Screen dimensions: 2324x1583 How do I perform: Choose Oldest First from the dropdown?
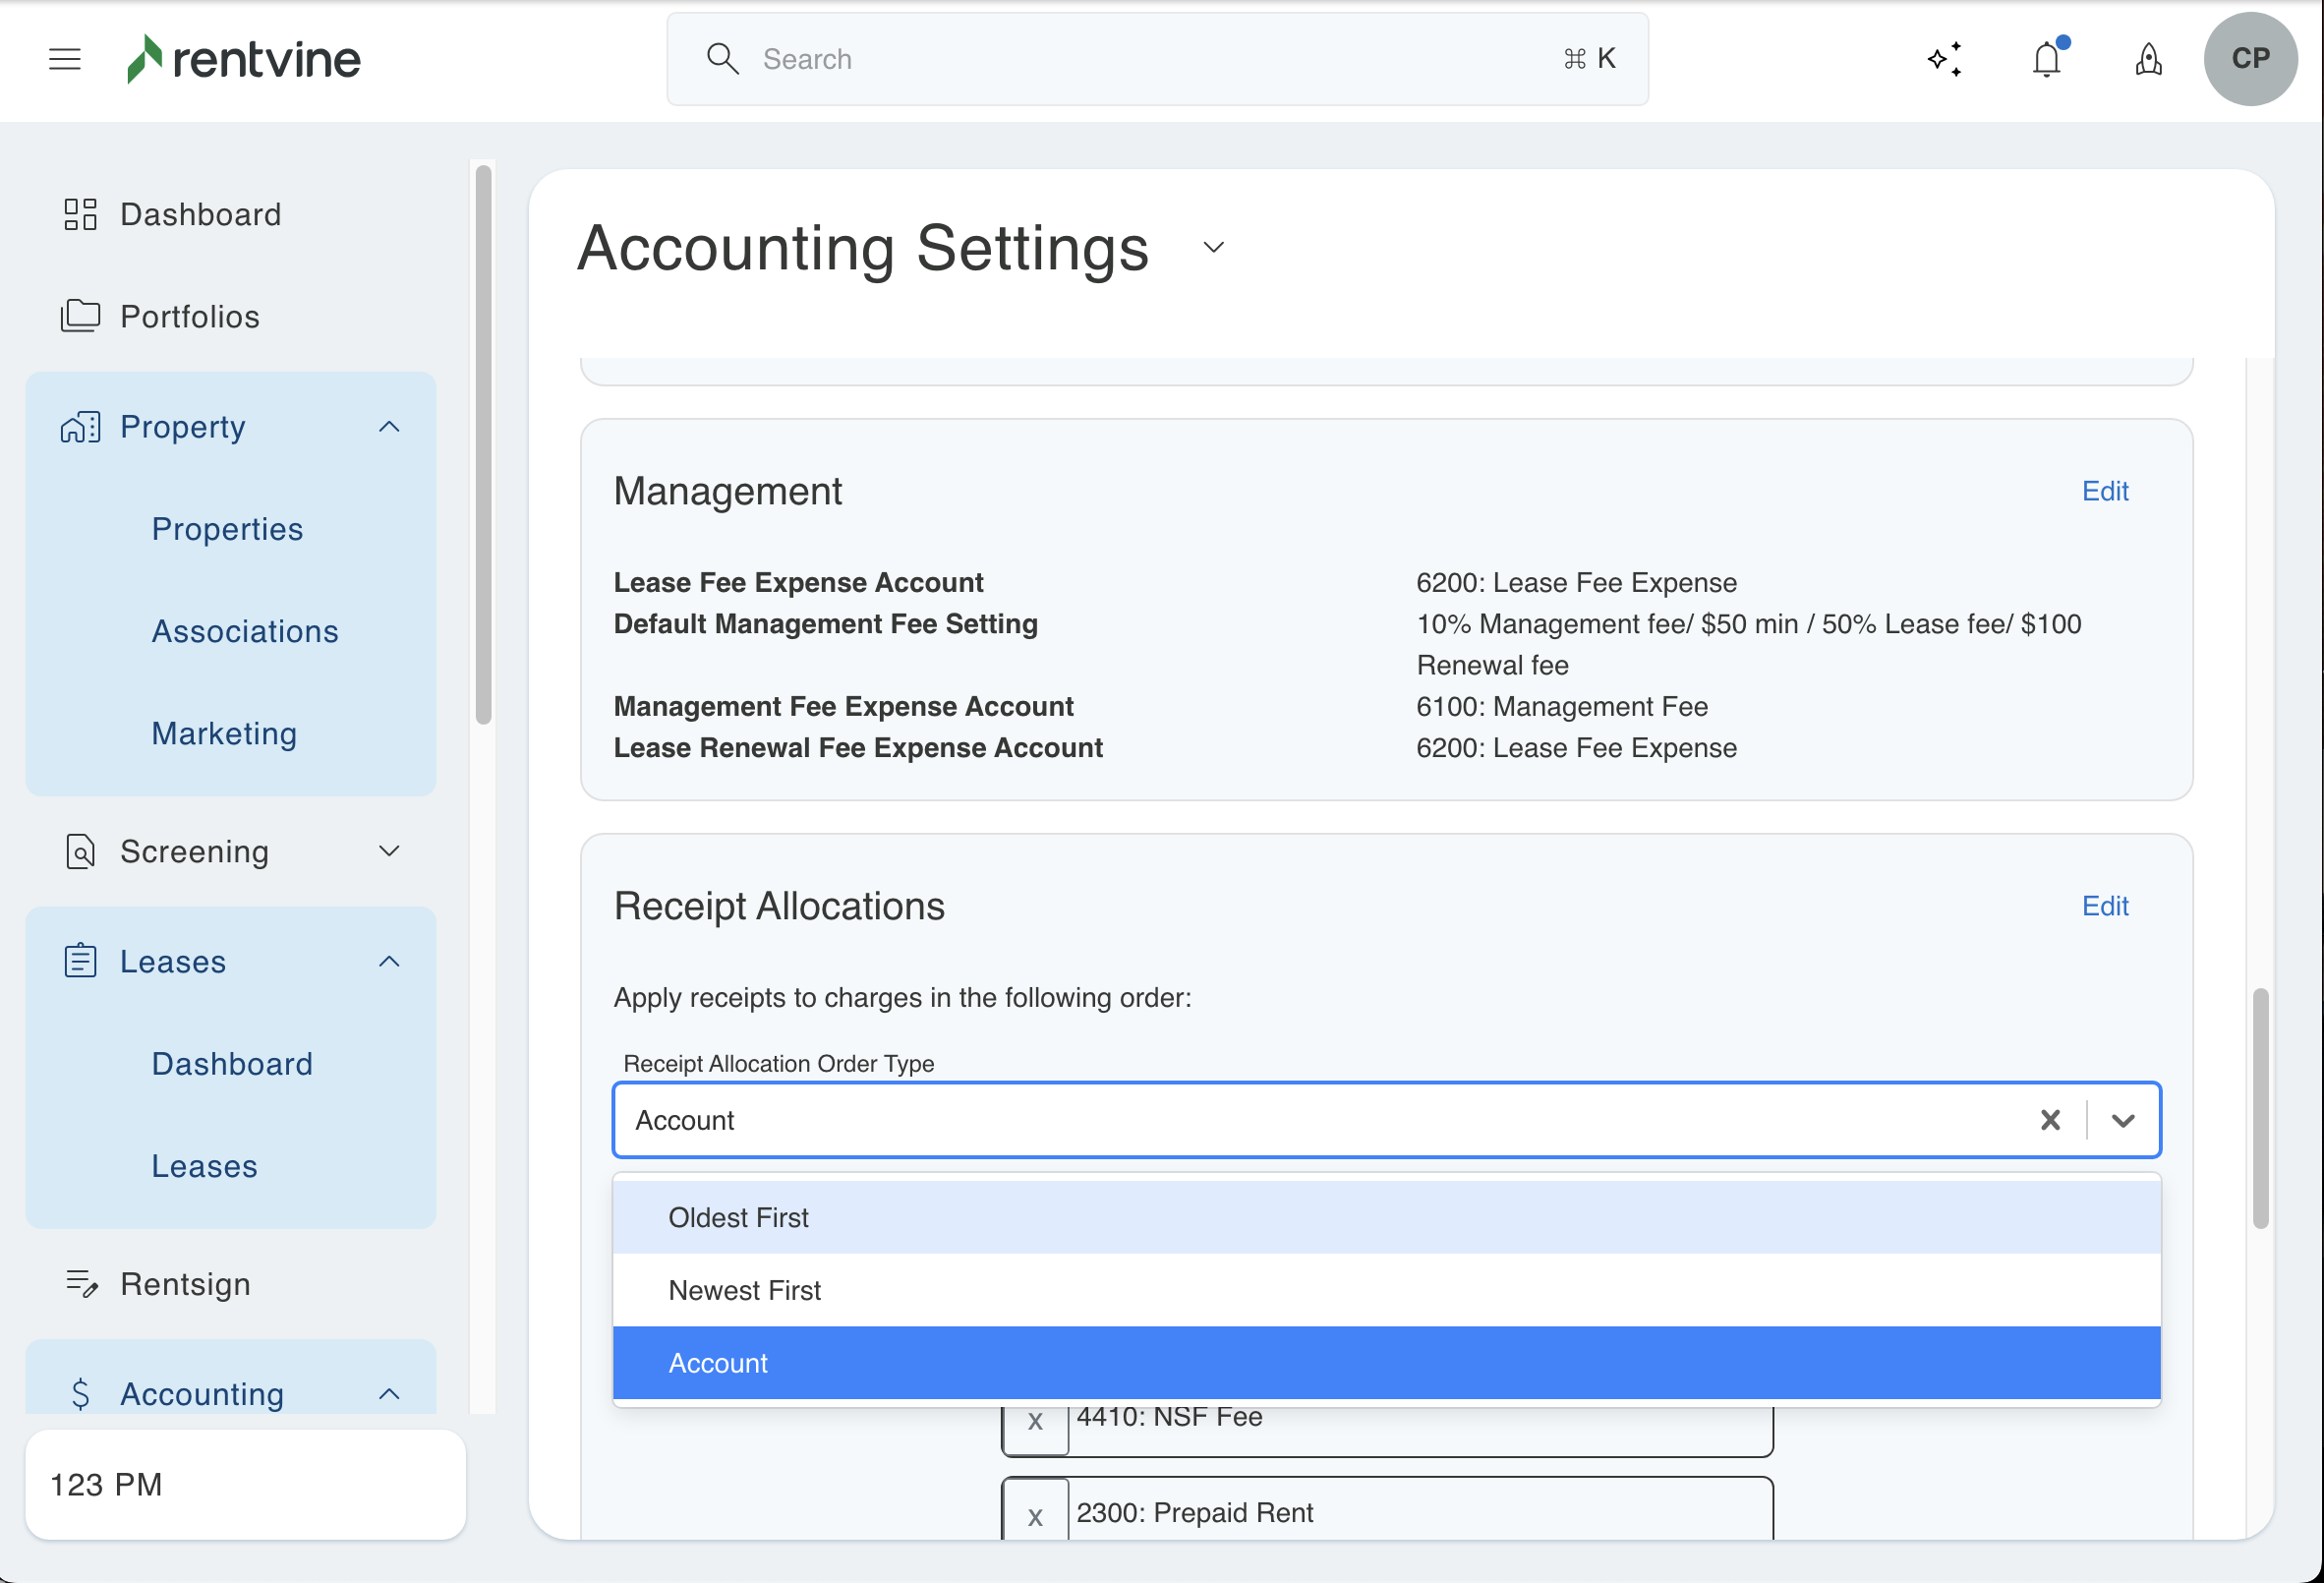click(738, 1217)
